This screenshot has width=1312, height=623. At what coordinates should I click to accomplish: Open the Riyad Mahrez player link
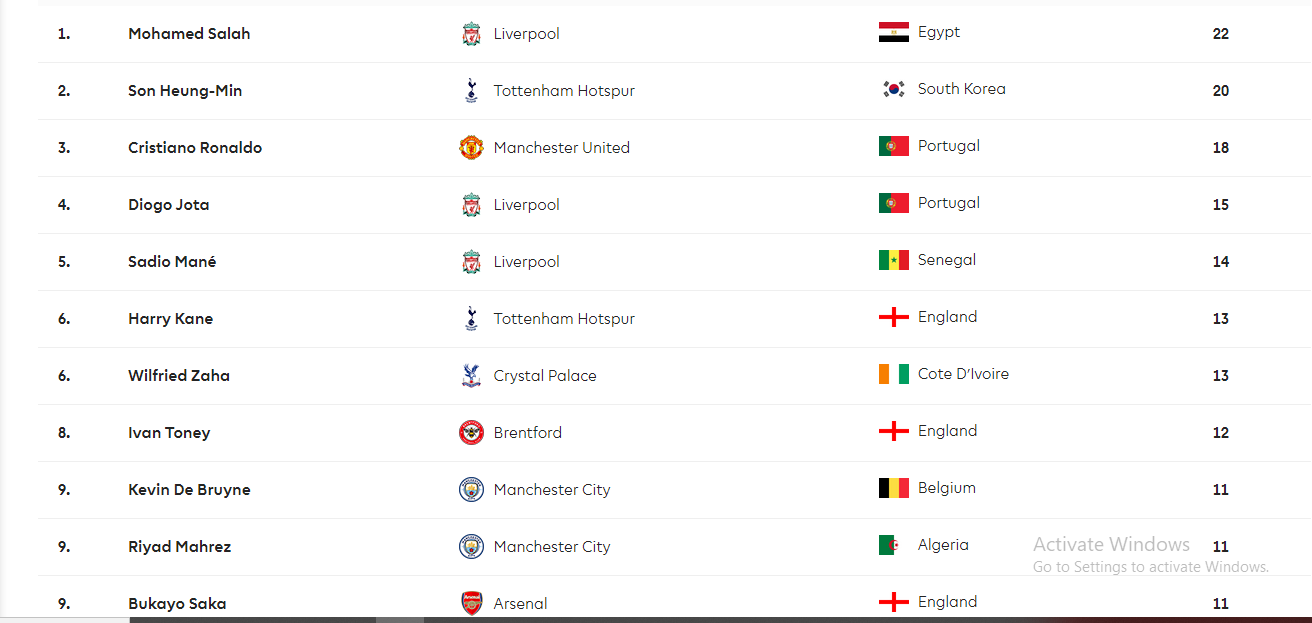point(179,547)
